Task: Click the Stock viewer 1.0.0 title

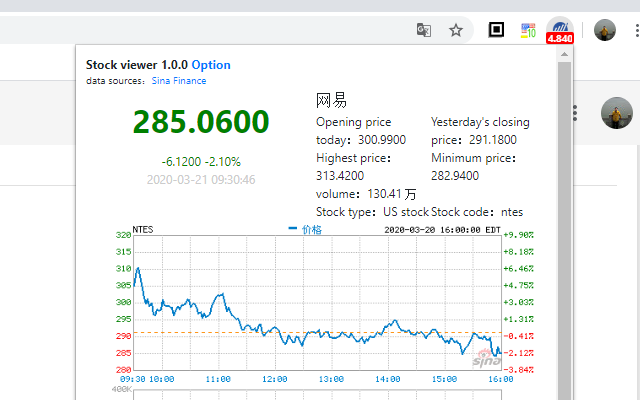Action: (137, 65)
